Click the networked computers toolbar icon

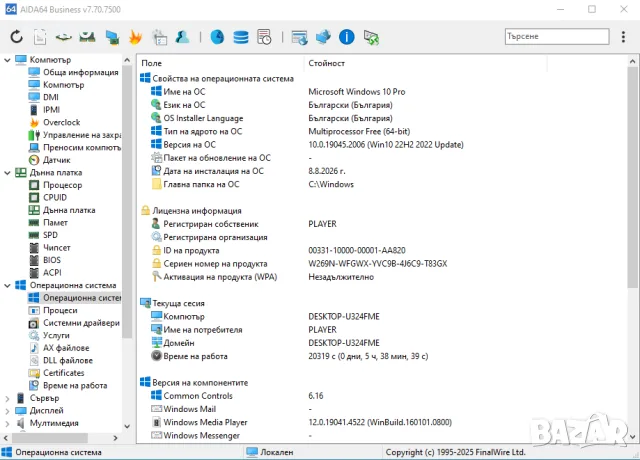323,37
